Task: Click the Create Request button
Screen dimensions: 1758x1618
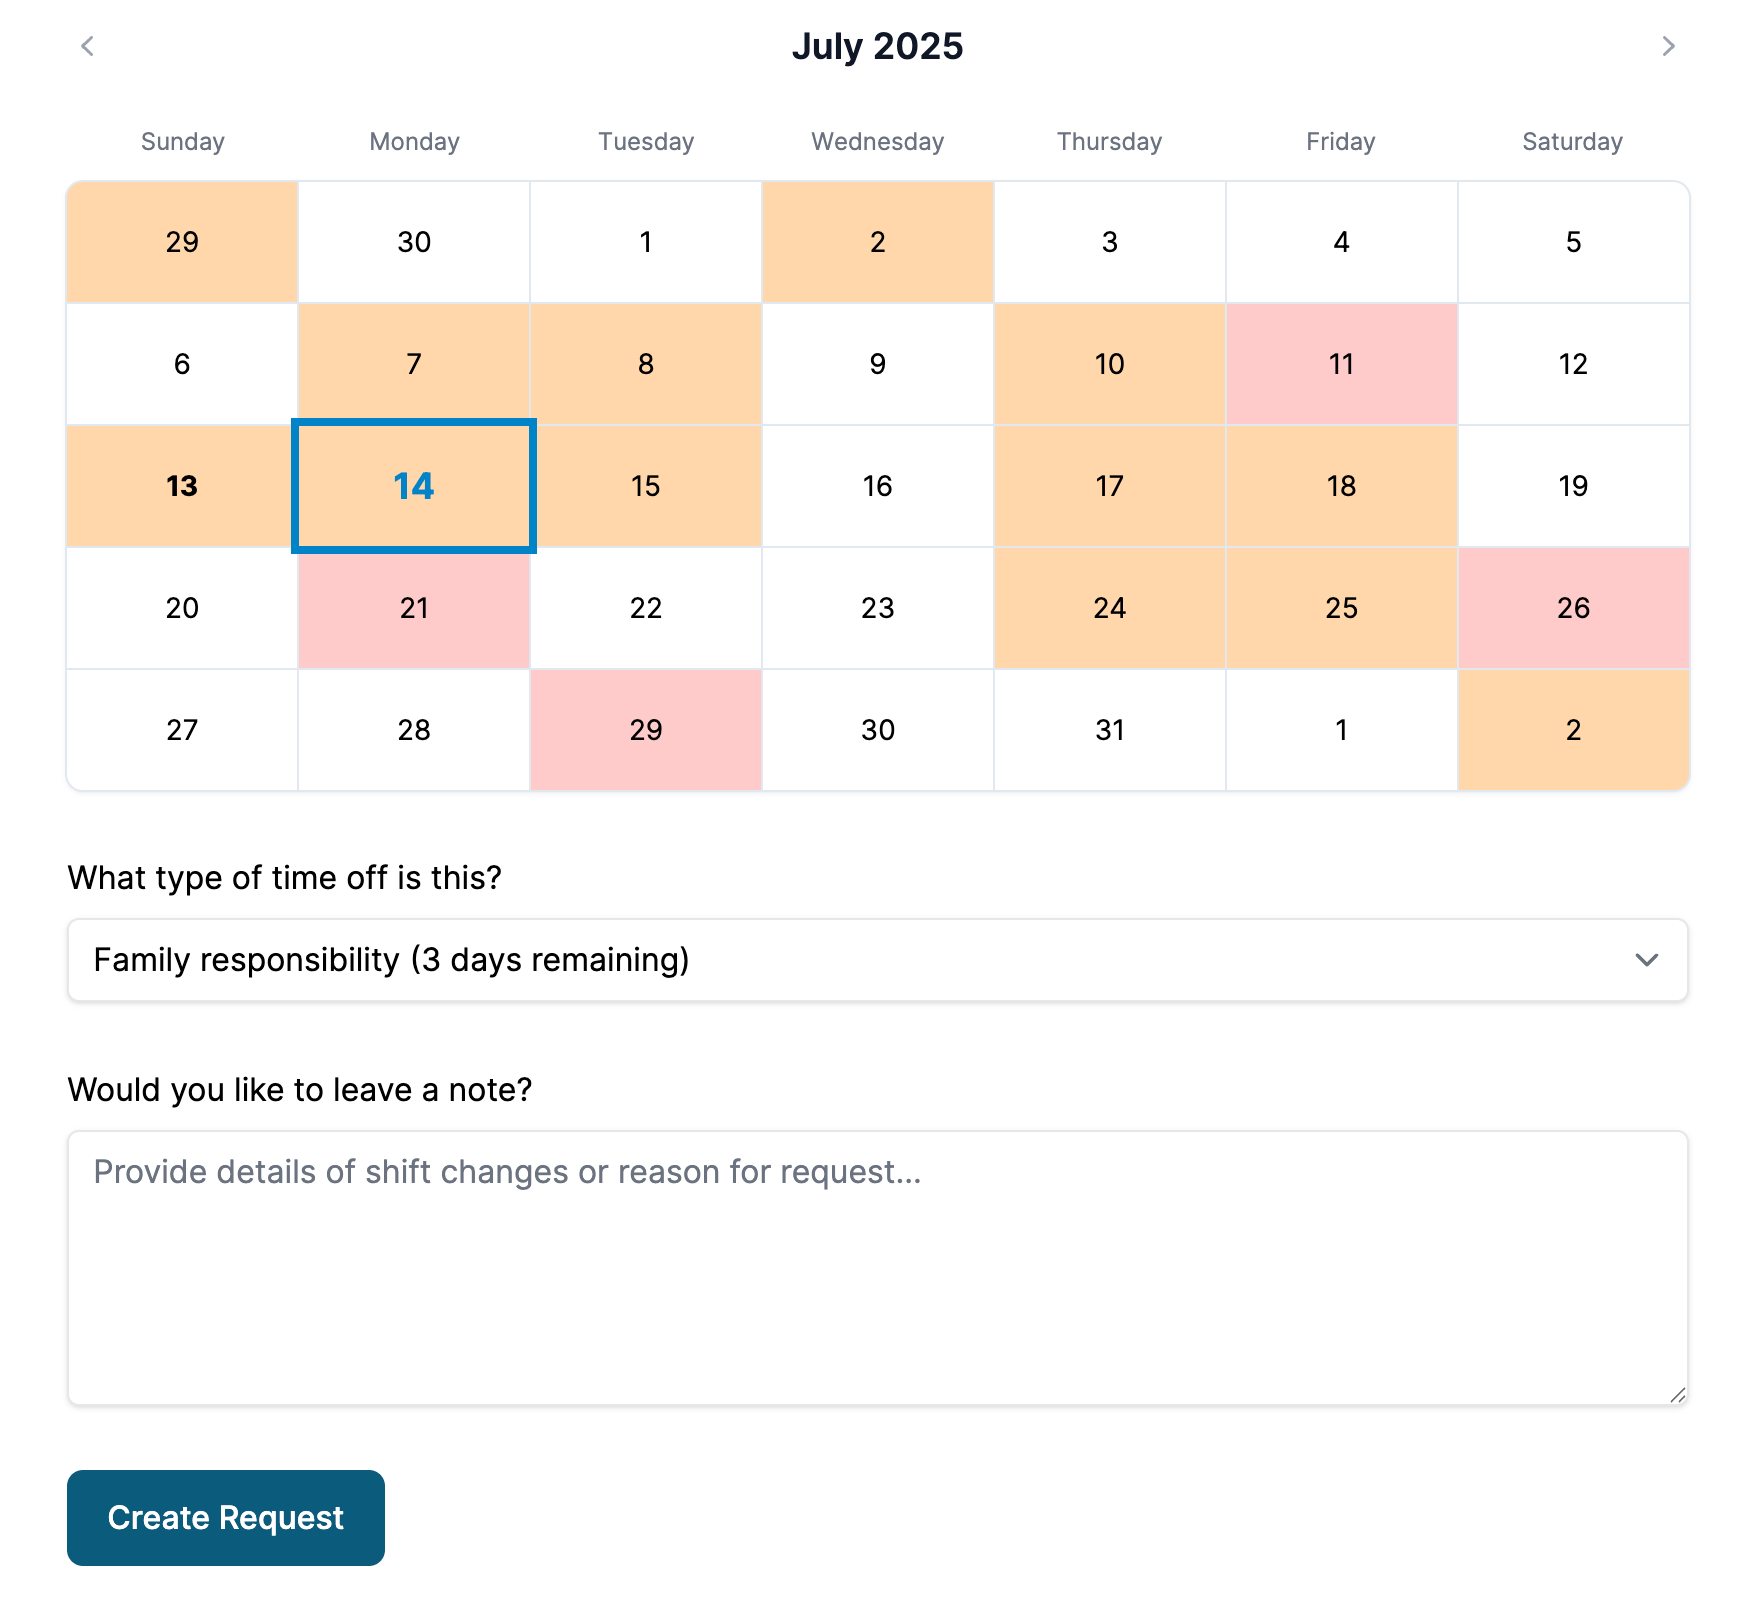Action: [x=225, y=1517]
